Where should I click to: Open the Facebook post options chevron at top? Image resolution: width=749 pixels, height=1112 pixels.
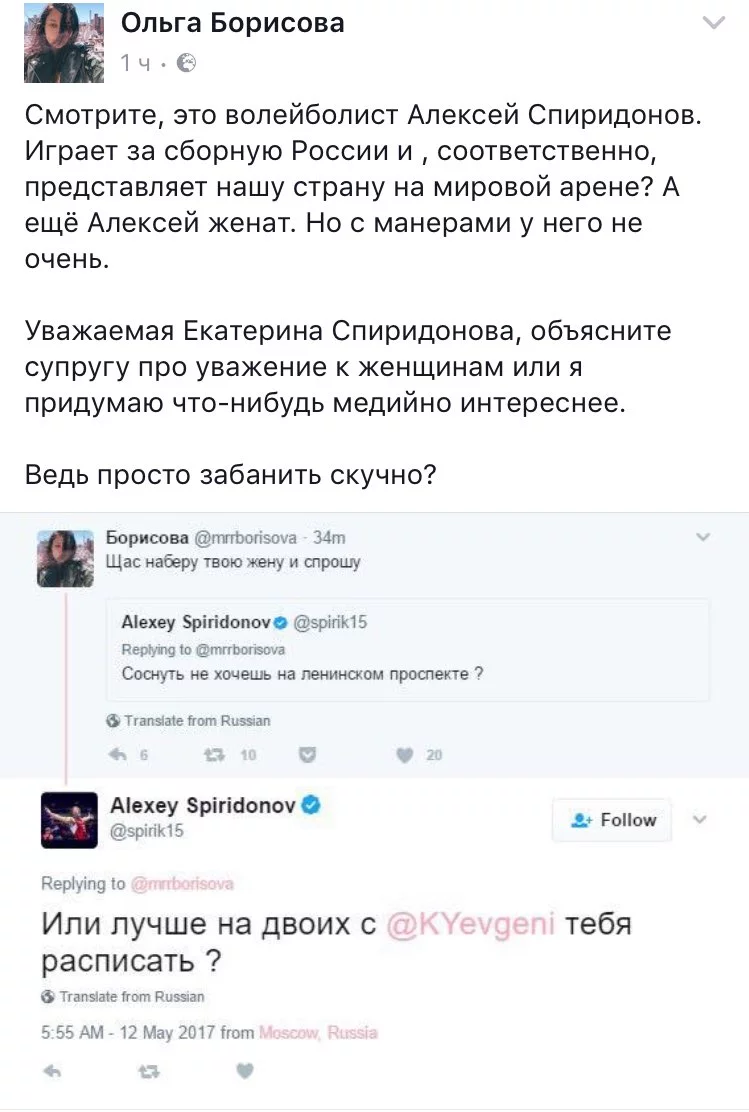(x=714, y=24)
